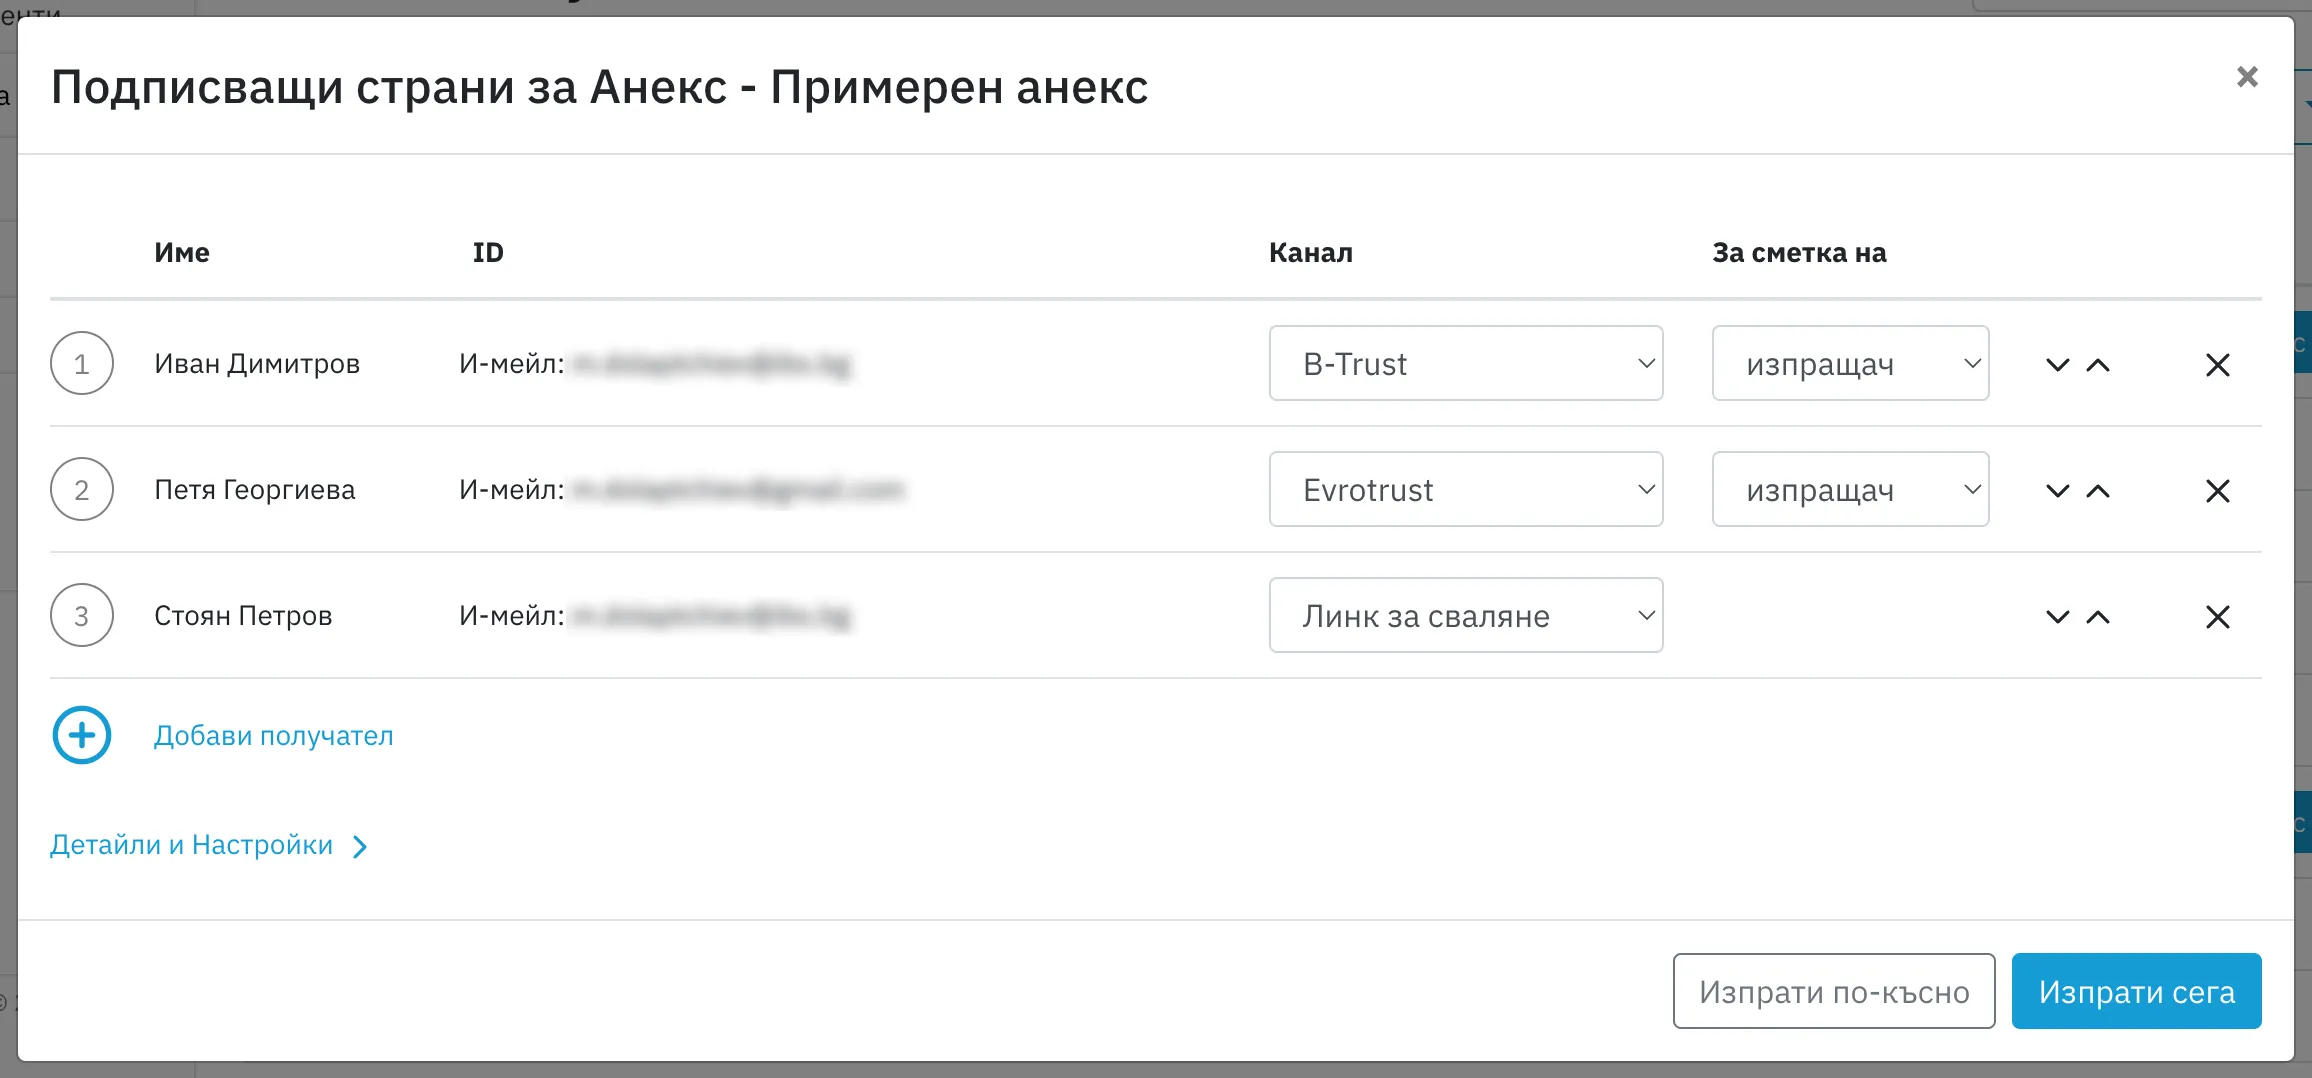Open Петя Георгиева's изпращач billing dropdown
The width and height of the screenshot is (2312, 1078).
tap(1850, 489)
